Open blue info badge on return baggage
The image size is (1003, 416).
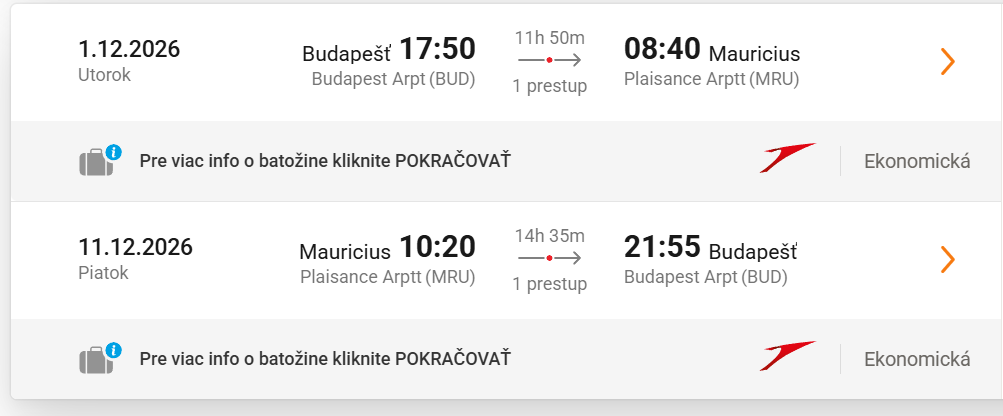(114, 350)
